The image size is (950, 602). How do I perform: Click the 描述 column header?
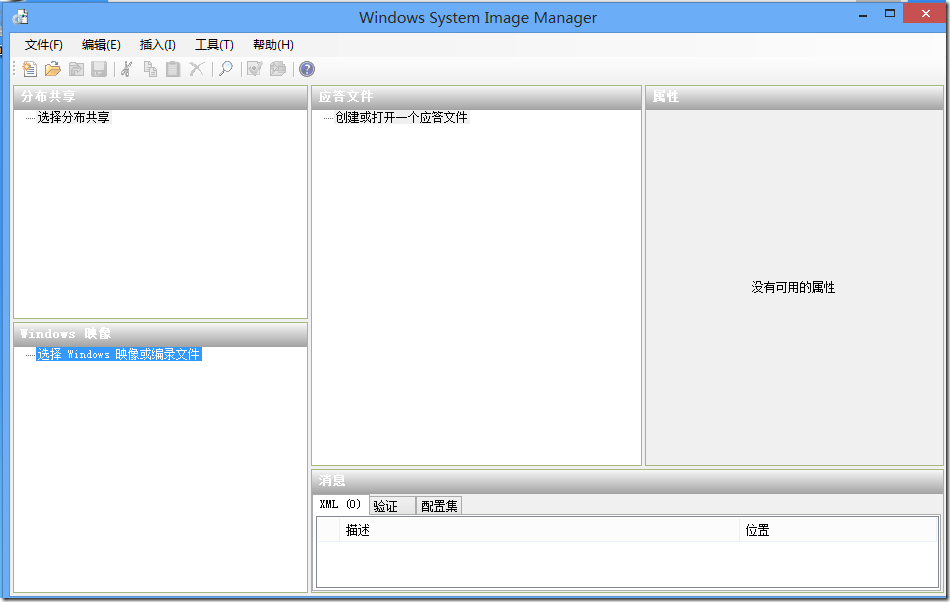(x=539, y=531)
